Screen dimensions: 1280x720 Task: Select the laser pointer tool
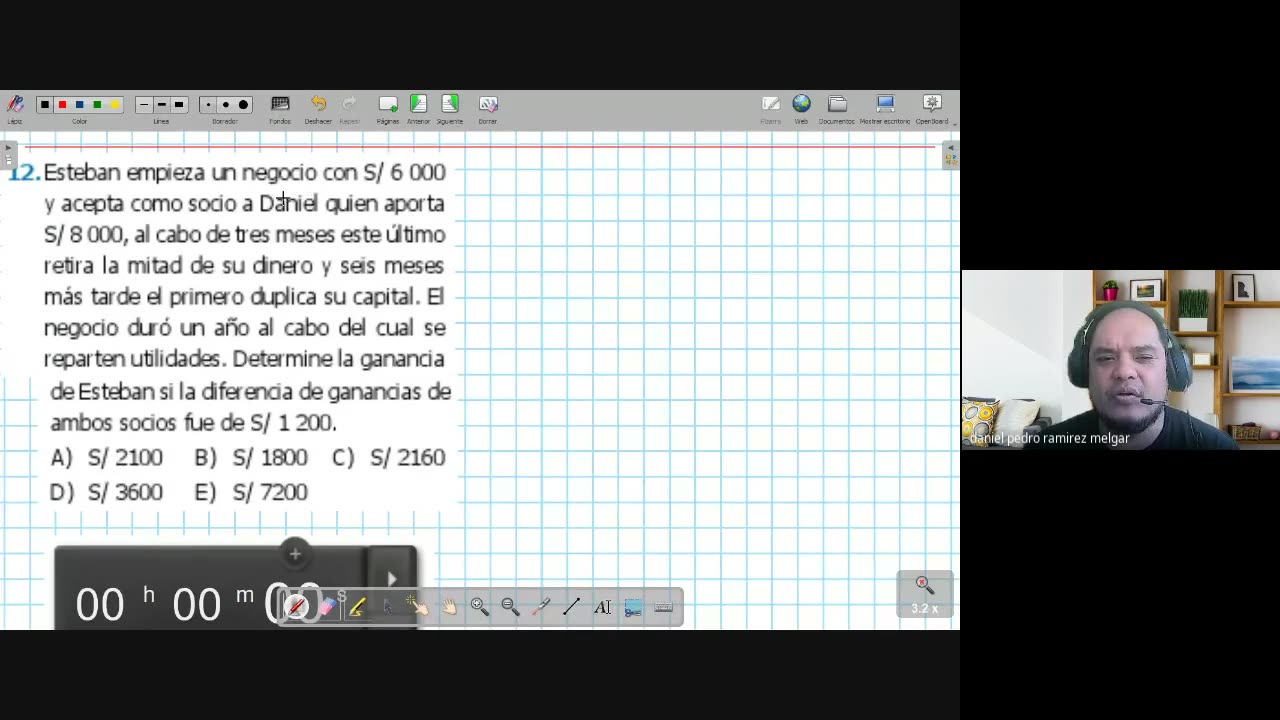pos(541,606)
